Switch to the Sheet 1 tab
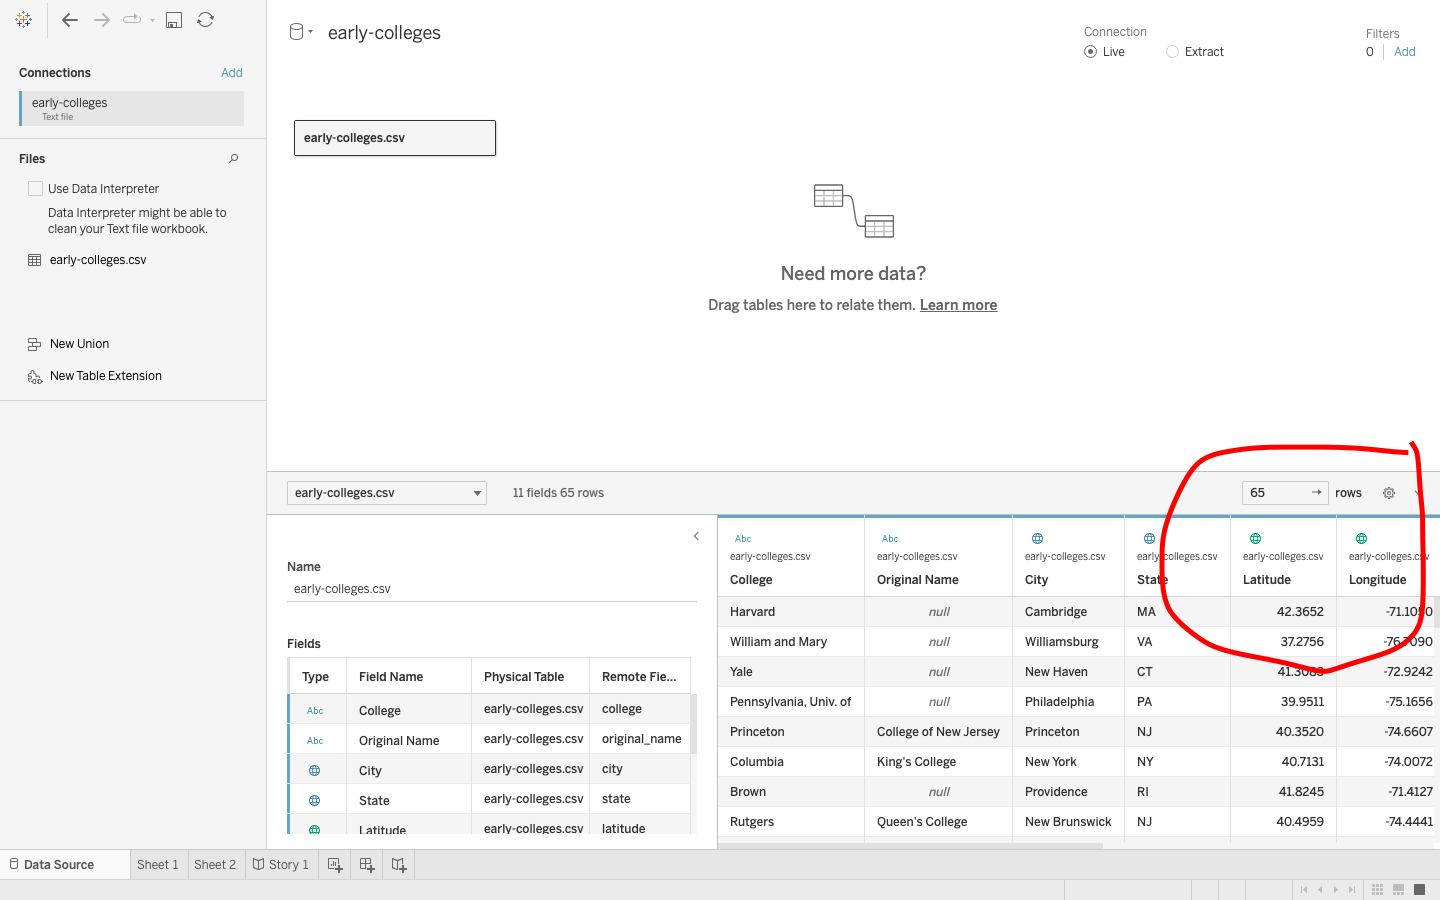This screenshot has width=1440, height=900. tap(158, 865)
